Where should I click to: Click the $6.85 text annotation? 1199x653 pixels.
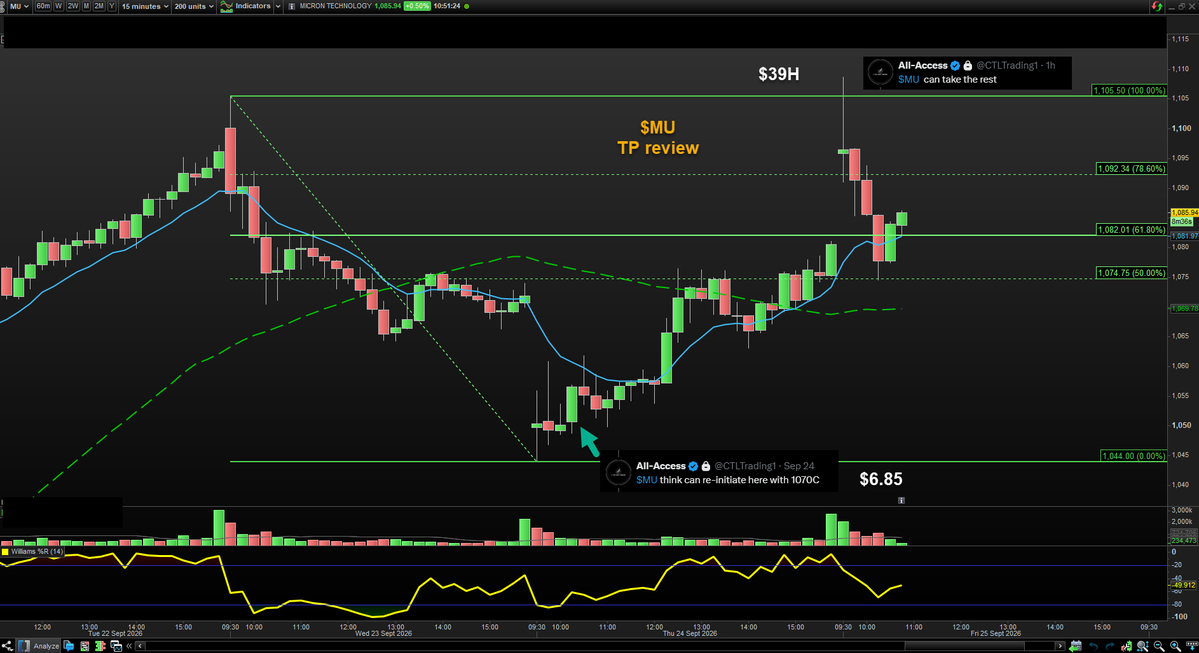point(881,479)
